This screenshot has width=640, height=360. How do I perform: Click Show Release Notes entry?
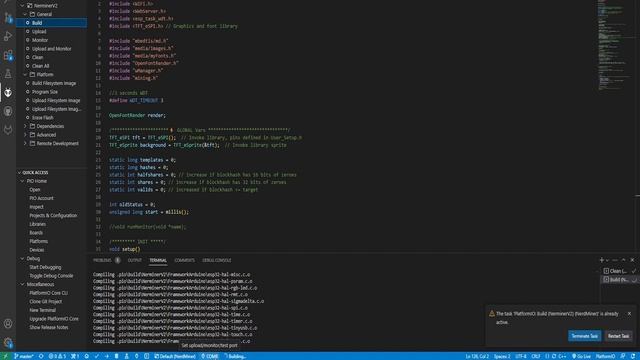click(x=49, y=327)
